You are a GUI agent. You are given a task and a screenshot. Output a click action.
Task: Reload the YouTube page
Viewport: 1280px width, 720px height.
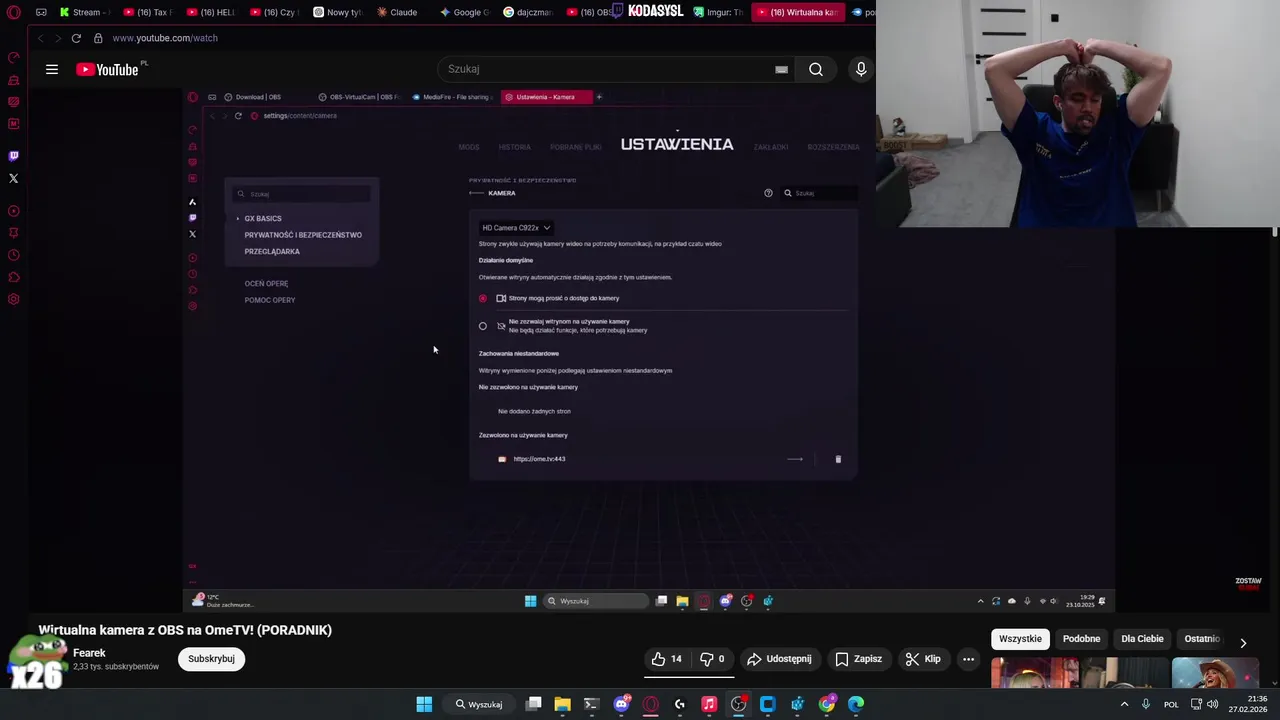pyautogui.click(x=76, y=38)
